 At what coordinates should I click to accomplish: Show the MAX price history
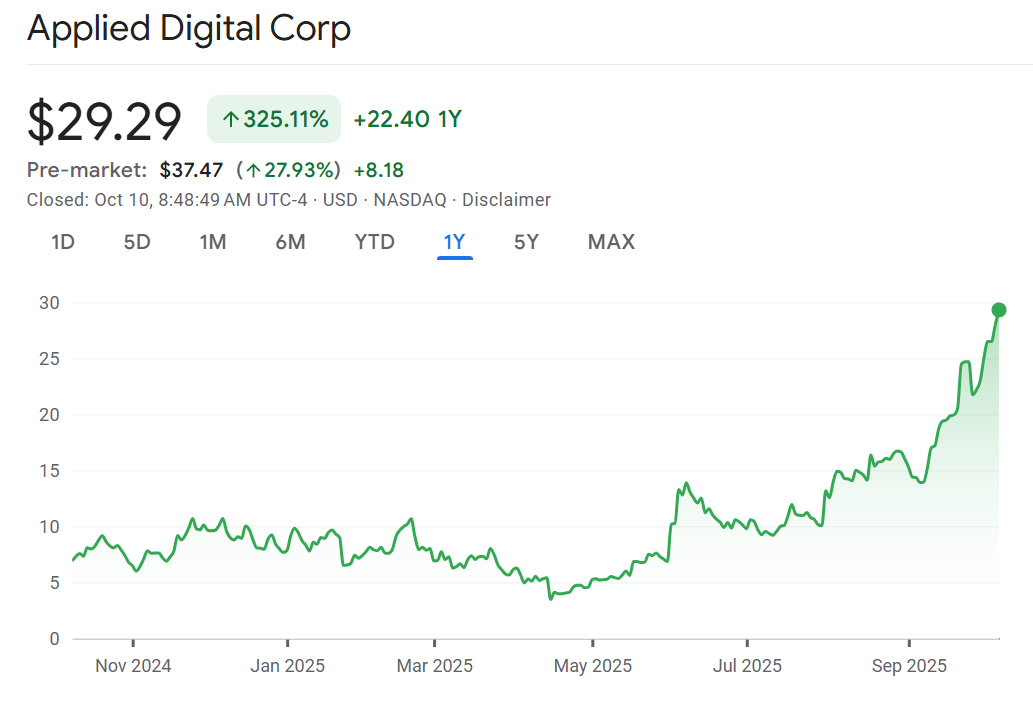pos(611,242)
